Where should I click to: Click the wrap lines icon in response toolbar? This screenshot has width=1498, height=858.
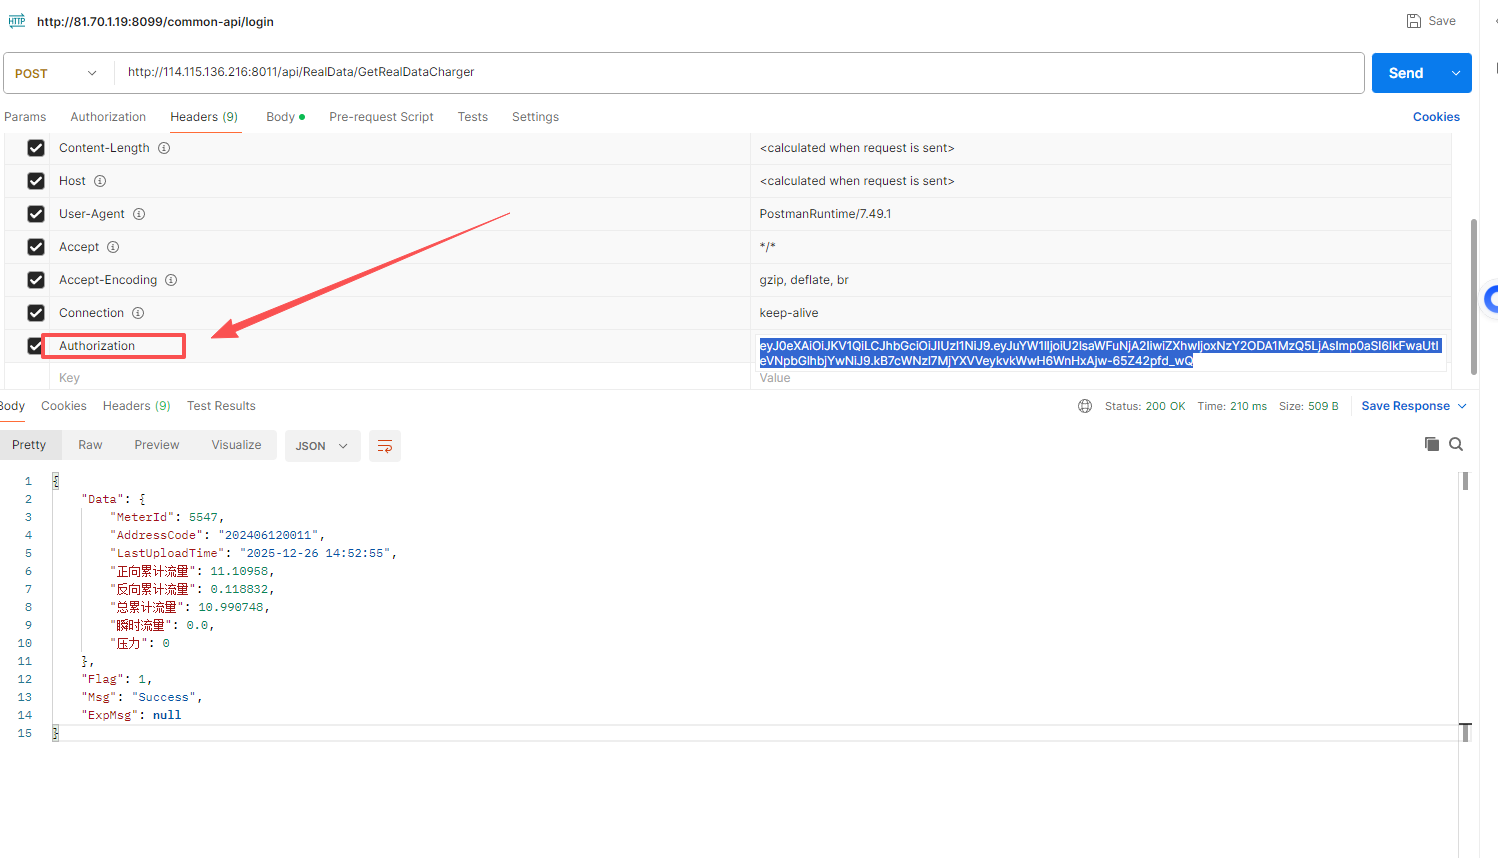(x=385, y=446)
